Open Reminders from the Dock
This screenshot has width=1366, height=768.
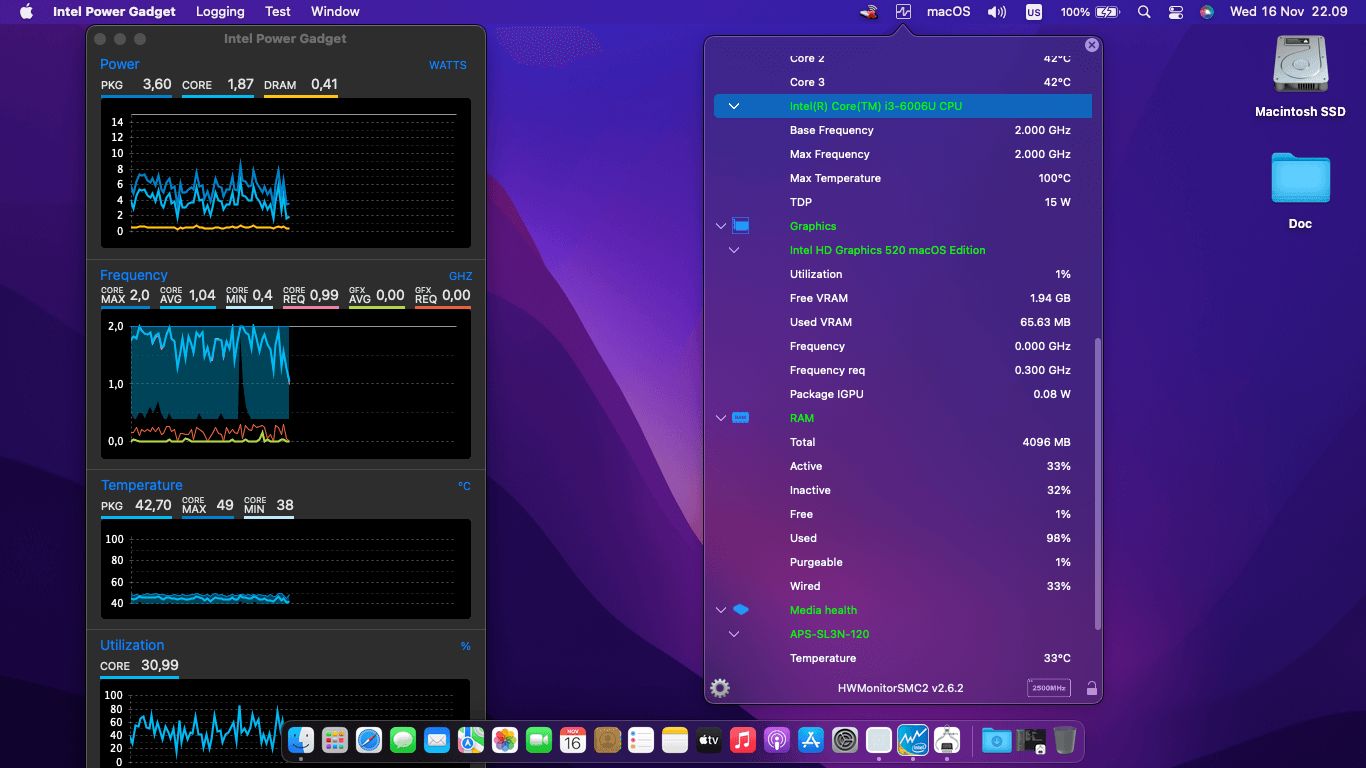click(641, 740)
